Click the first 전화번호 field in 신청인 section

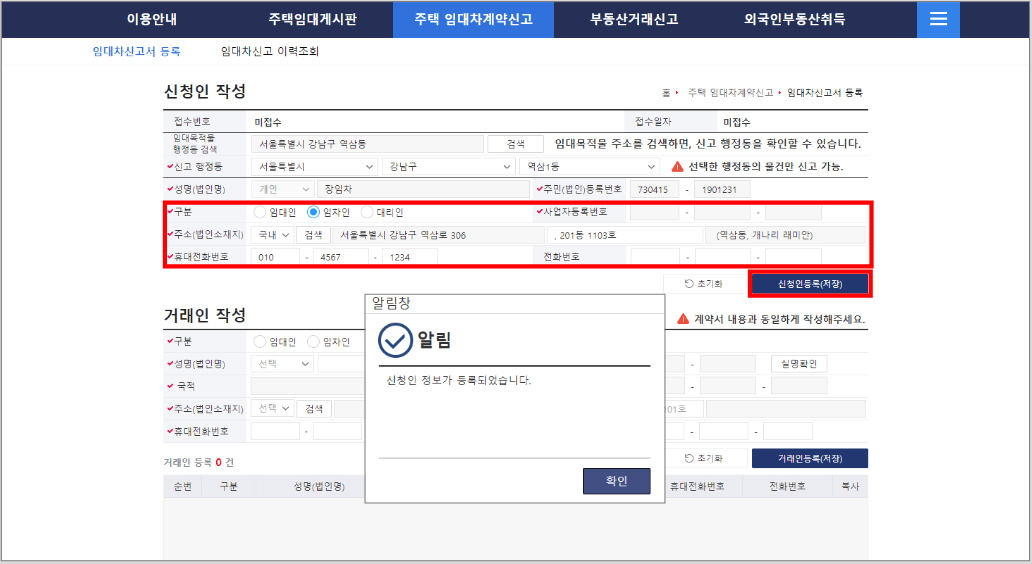tap(655, 257)
